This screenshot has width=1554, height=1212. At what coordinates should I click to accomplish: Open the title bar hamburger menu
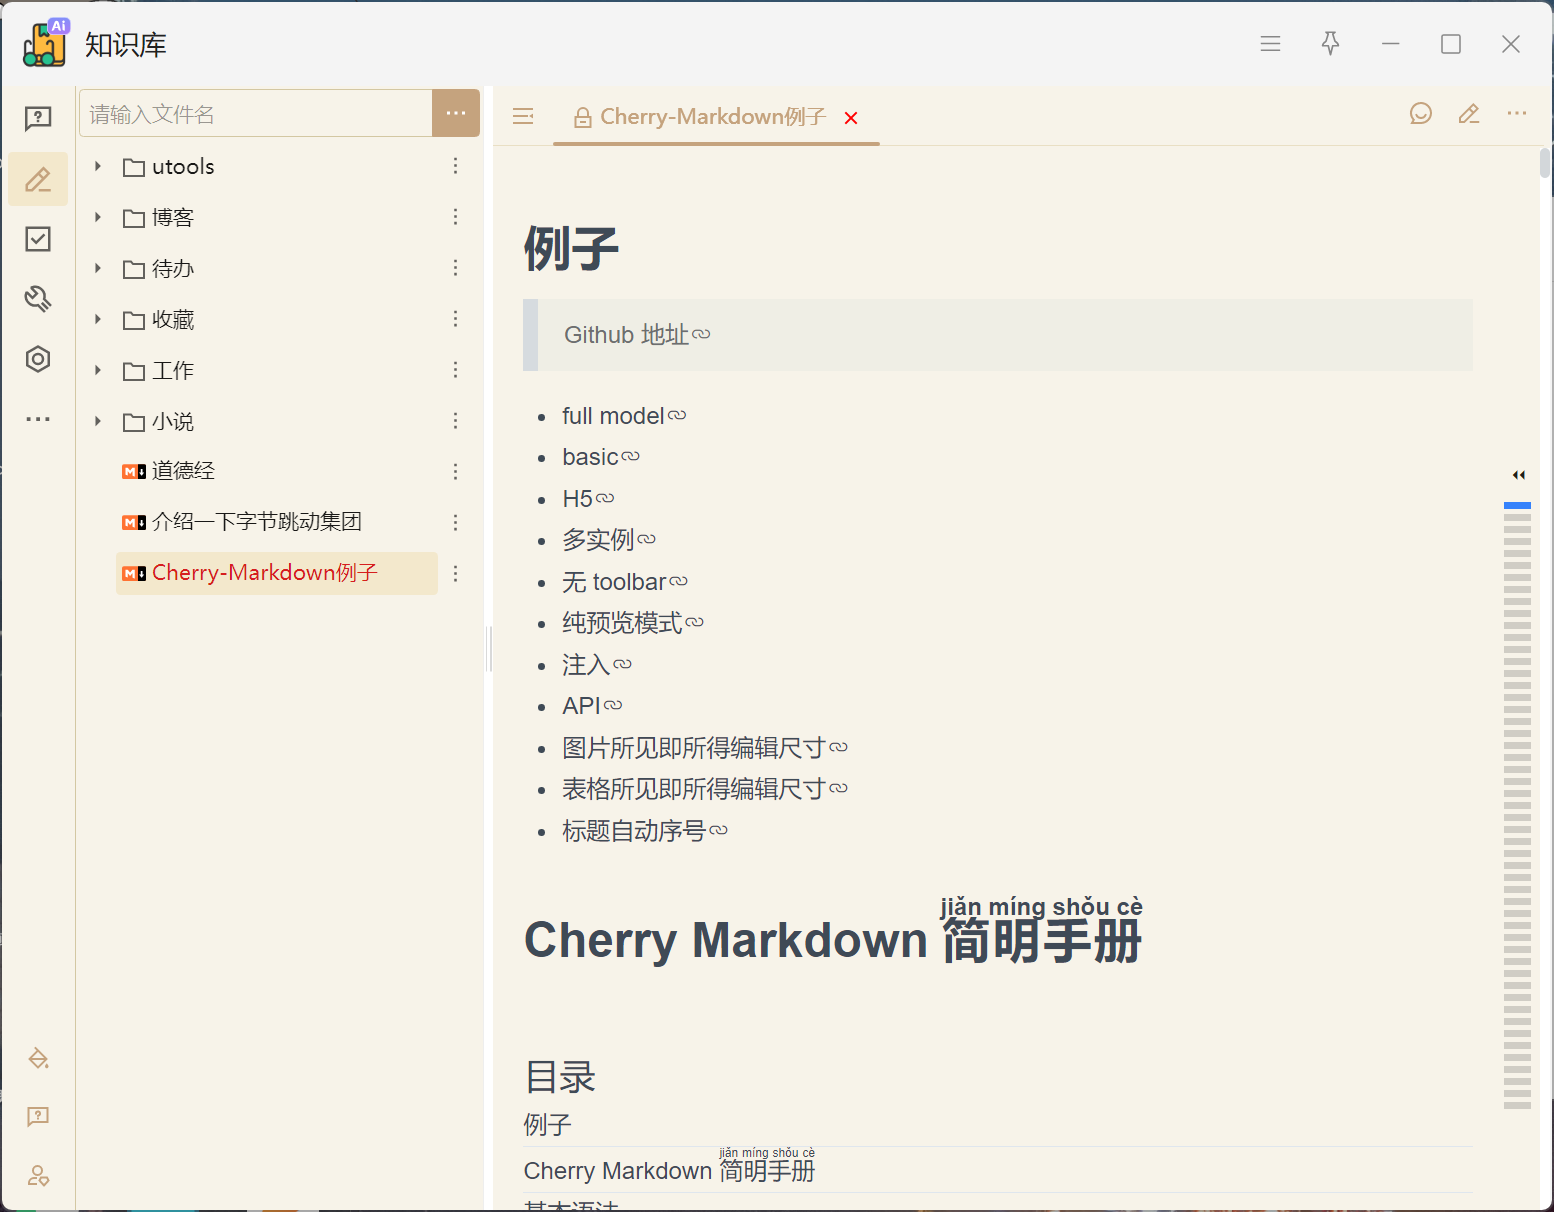[x=1270, y=44]
